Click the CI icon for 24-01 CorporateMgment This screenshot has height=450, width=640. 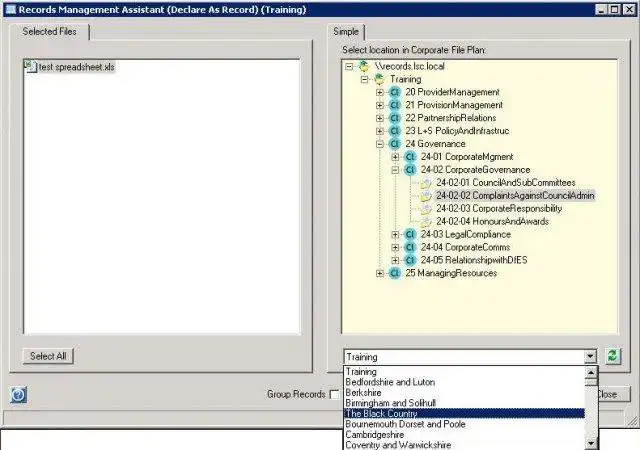[x=410, y=157]
